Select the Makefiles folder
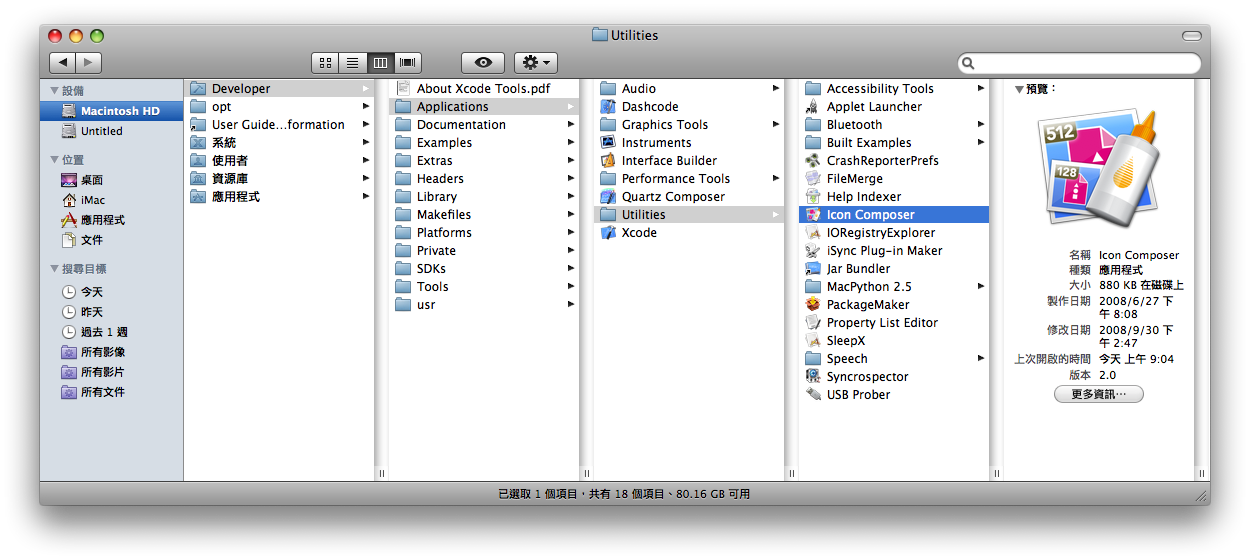The height and width of the screenshot is (560, 1250). click(484, 215)
